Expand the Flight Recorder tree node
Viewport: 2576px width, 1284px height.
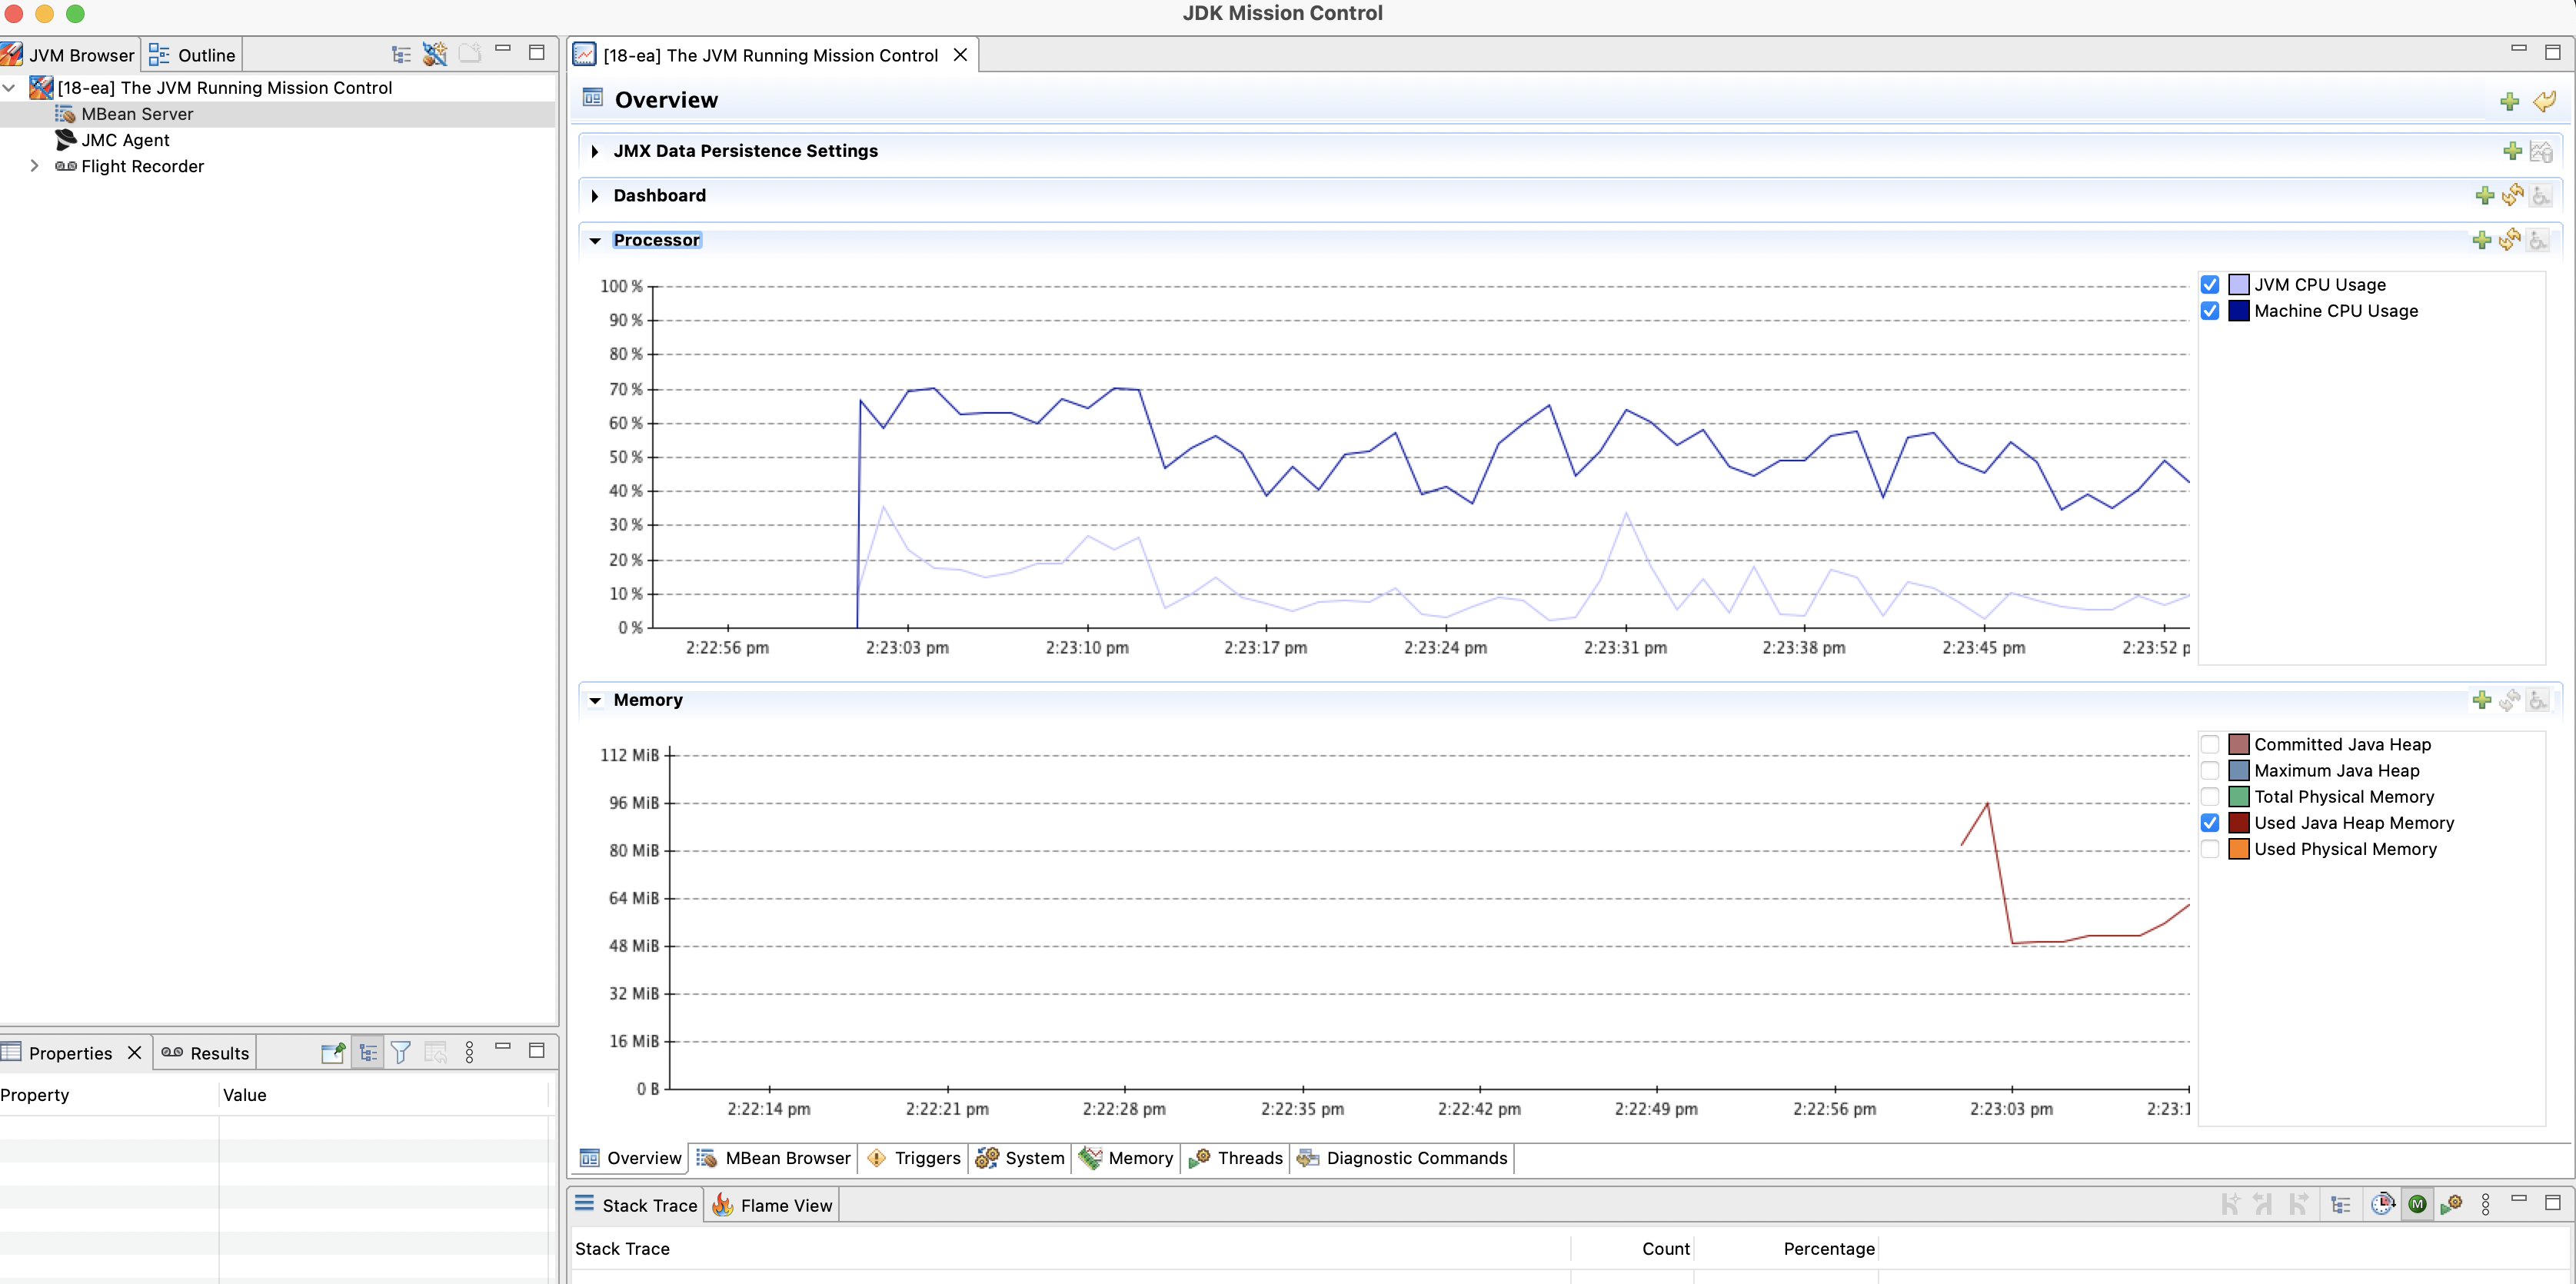34,166
